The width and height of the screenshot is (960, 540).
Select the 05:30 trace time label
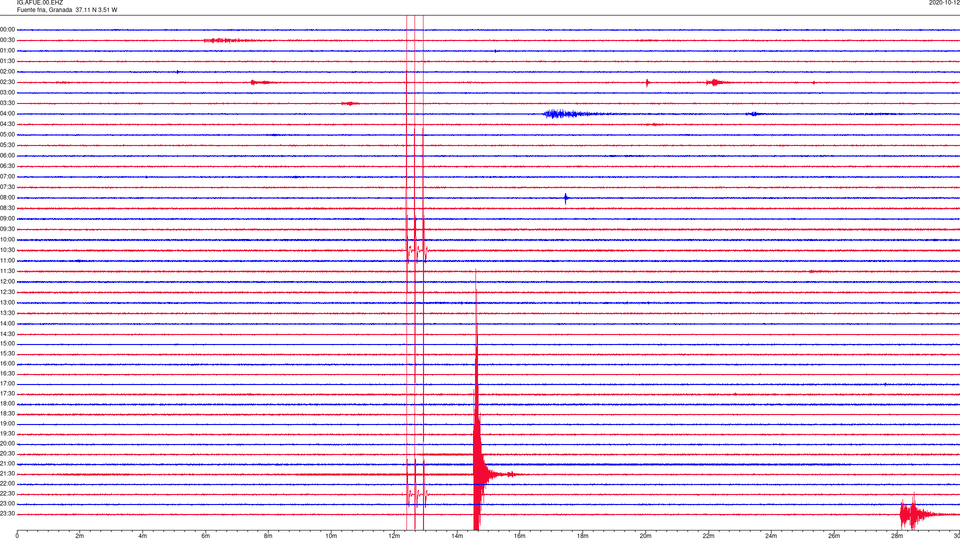point(7,145)
